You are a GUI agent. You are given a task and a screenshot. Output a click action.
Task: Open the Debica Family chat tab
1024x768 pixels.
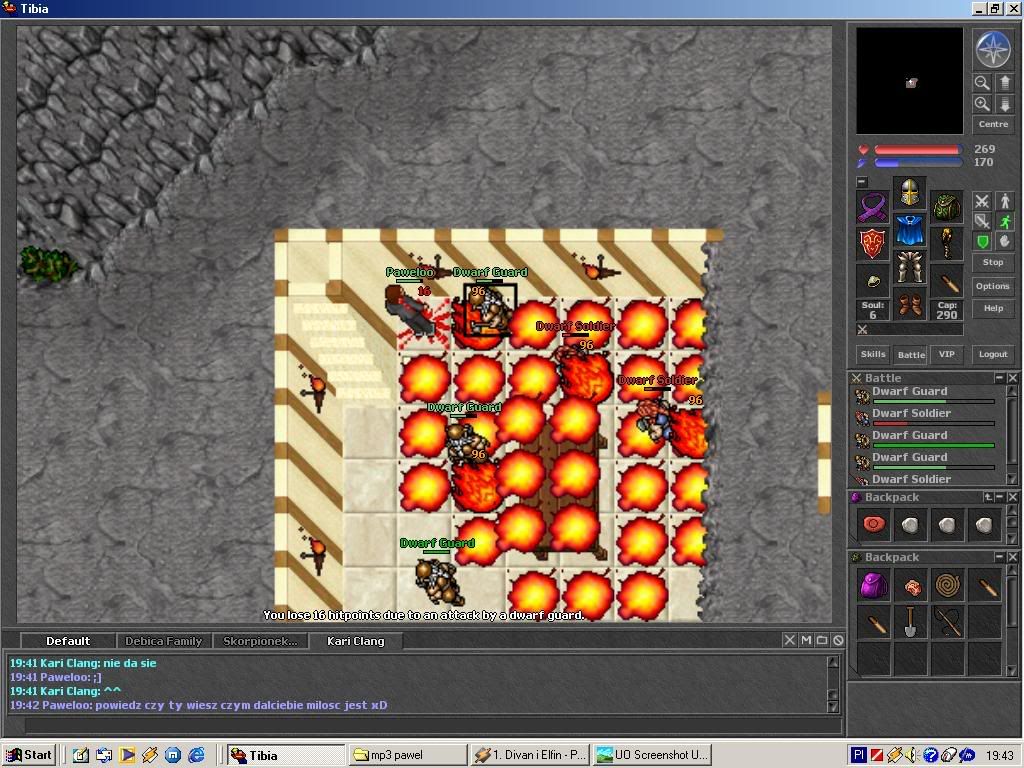pos(163,641)
